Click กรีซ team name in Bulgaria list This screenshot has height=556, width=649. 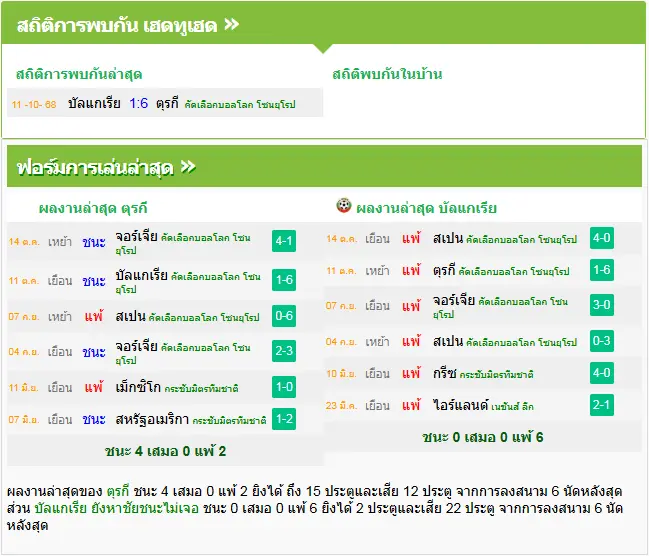click(445, 373)
